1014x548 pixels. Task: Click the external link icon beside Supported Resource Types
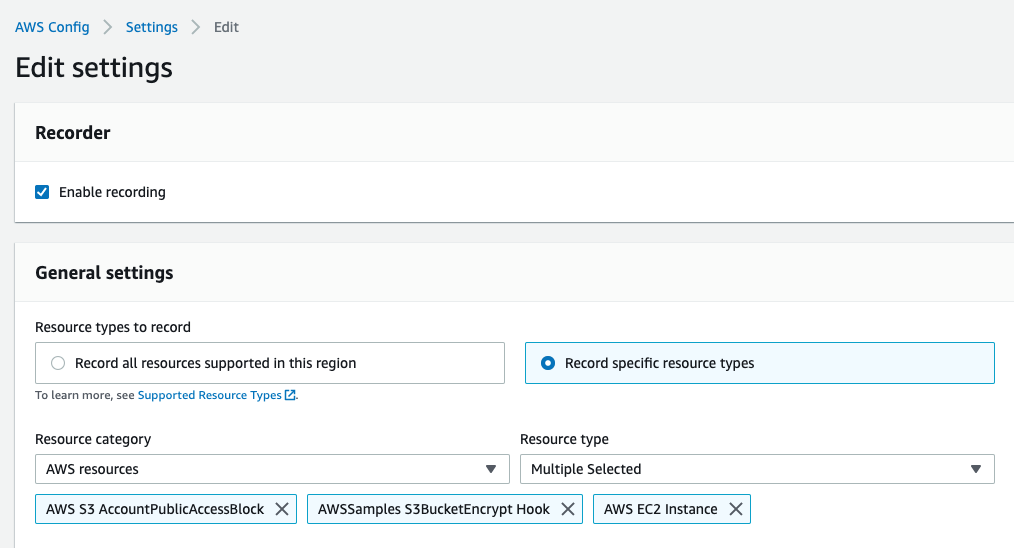290,395
